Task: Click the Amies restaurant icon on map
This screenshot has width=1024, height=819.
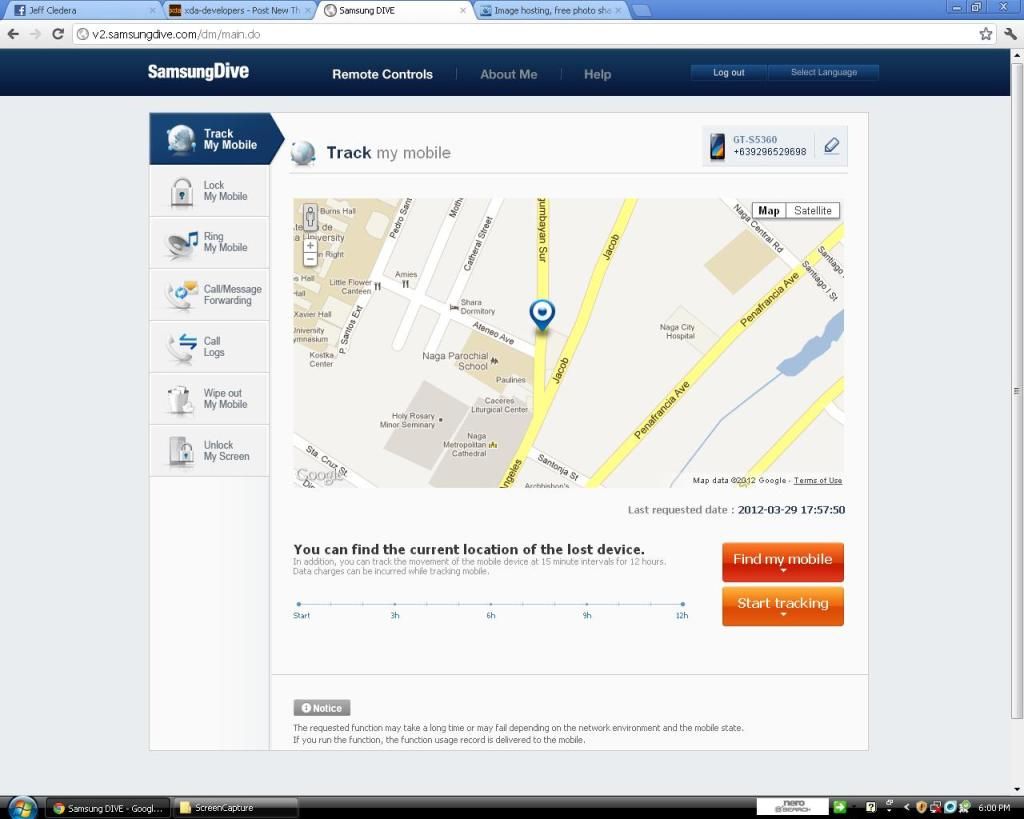Action: click(406, 283)
